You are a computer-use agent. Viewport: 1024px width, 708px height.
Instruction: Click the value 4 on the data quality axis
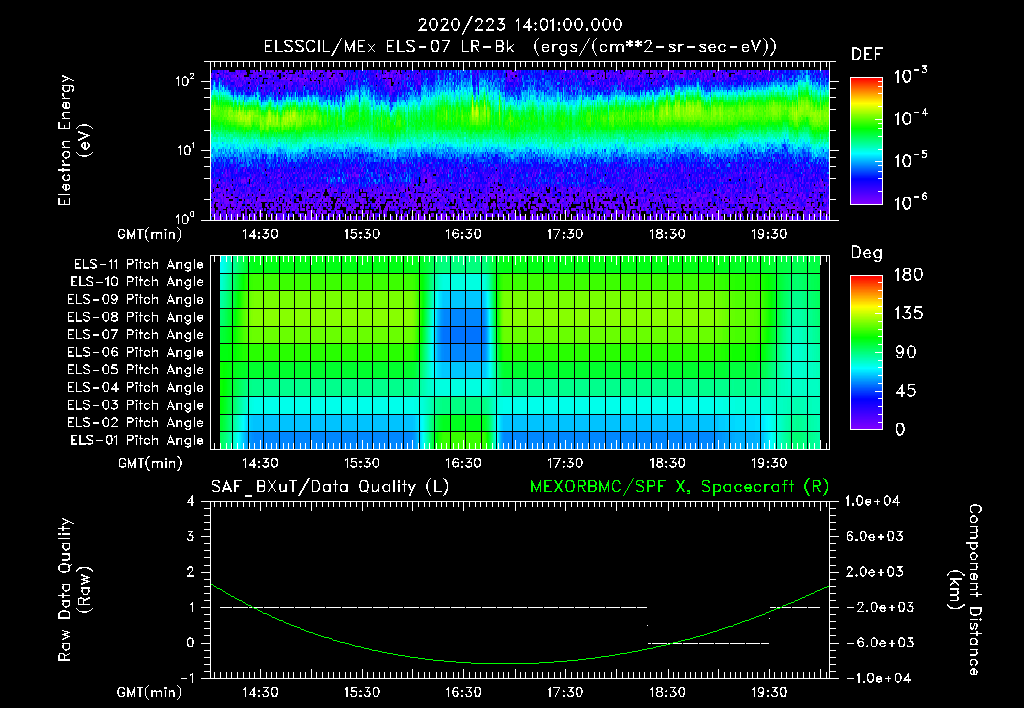click(190, 501)
